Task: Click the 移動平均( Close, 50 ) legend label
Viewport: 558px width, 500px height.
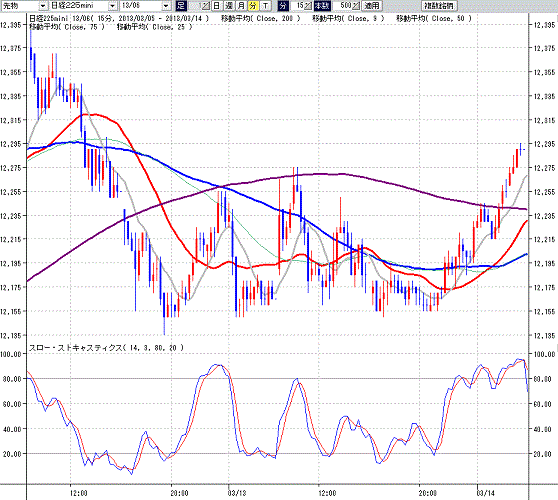Action: (434, 18)
